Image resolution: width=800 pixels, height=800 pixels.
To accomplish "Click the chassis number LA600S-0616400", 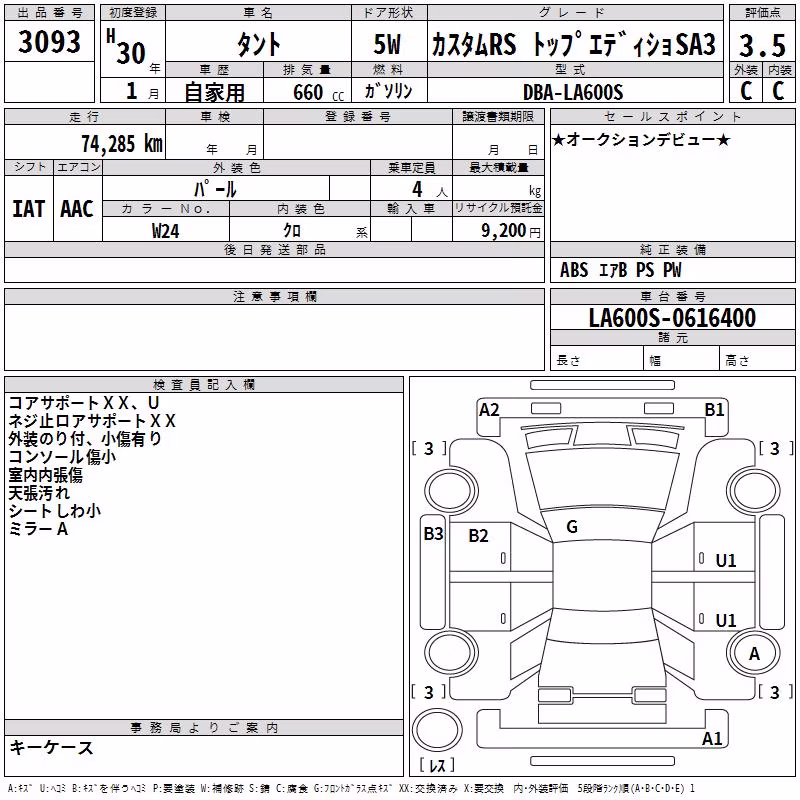I will (672, 317).
